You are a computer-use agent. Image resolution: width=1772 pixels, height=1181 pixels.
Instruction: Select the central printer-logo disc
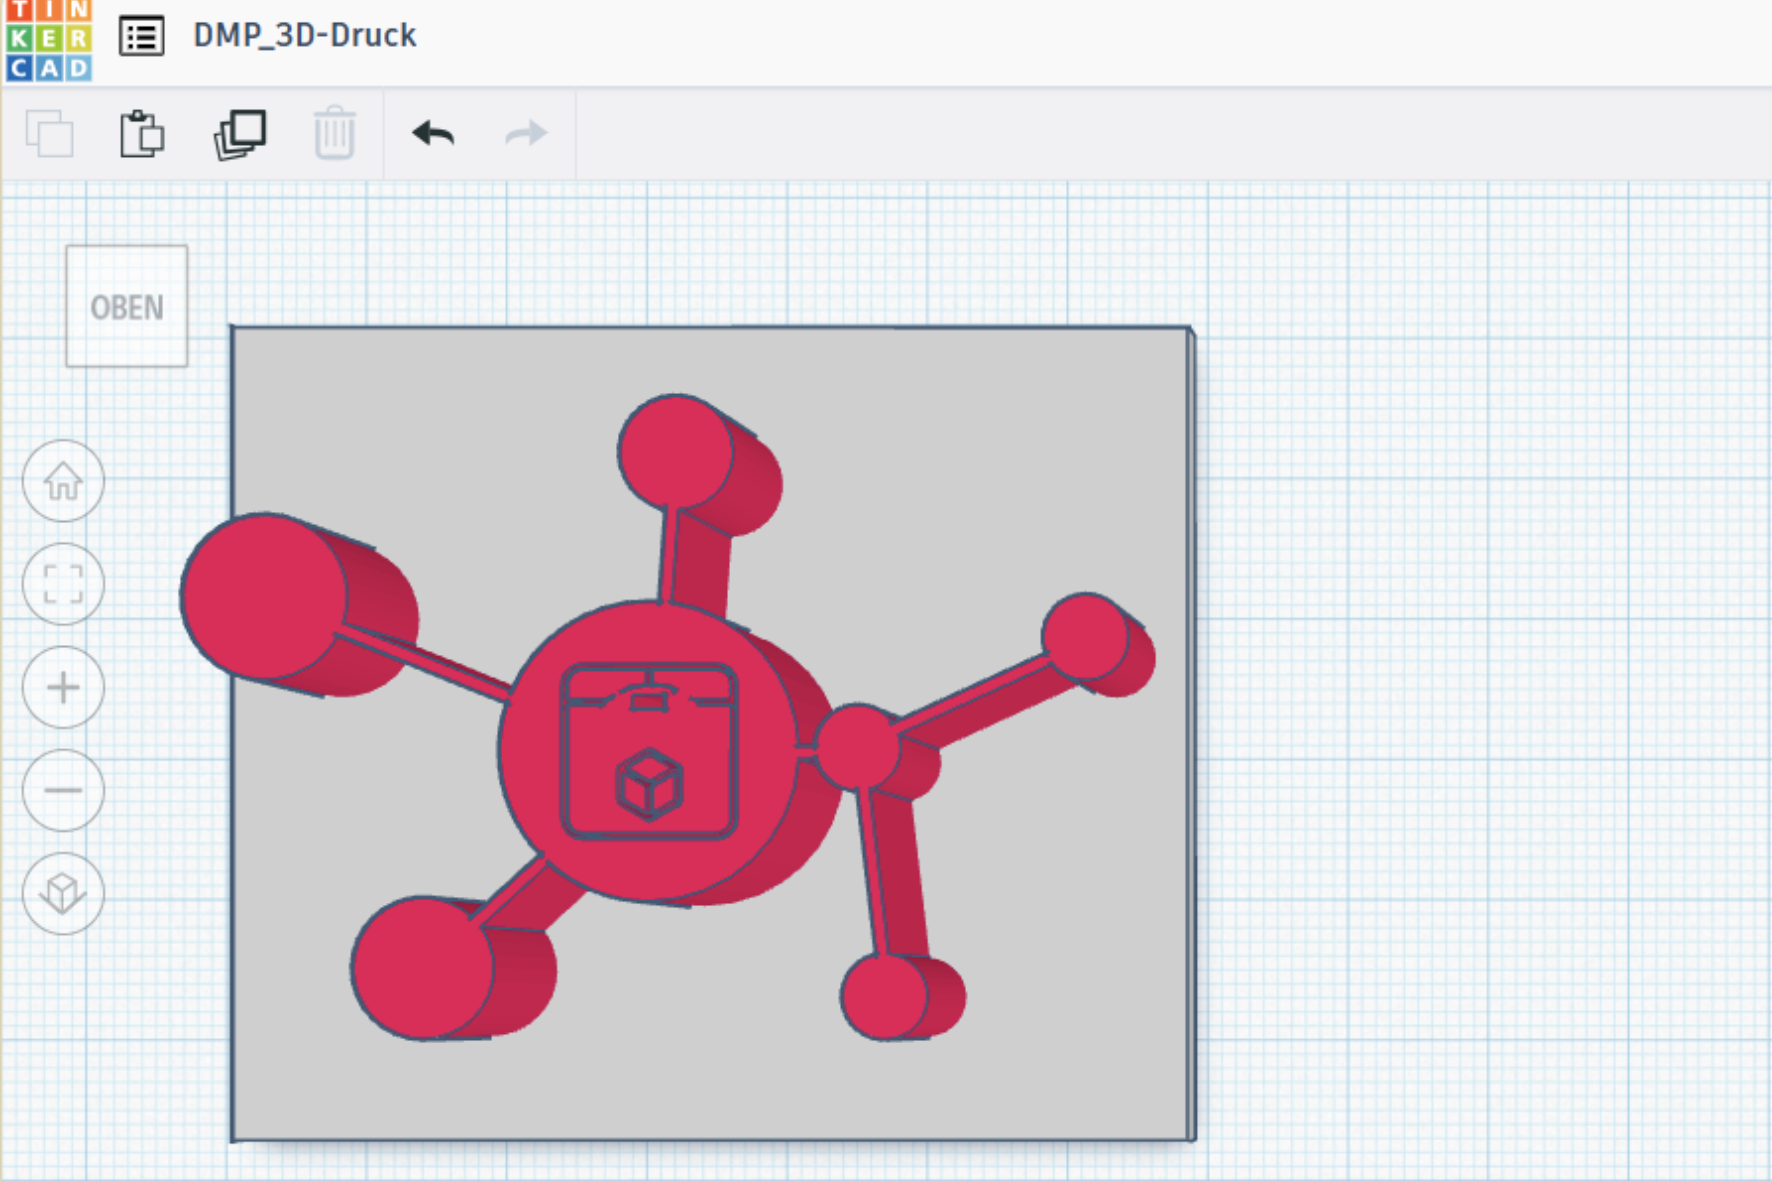click(650, 750)
